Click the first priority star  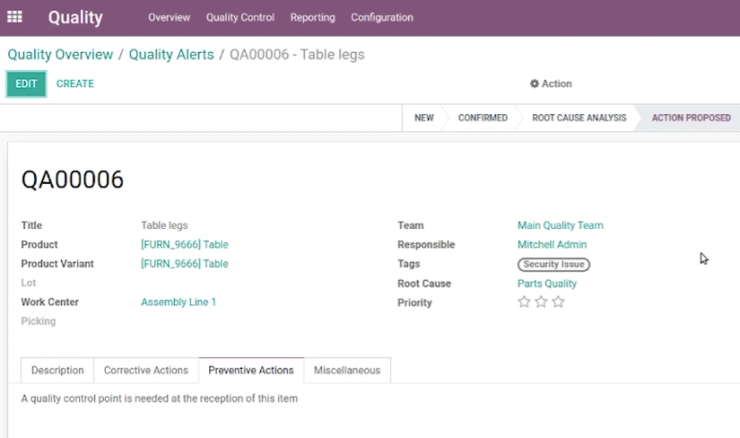[524, 302]
